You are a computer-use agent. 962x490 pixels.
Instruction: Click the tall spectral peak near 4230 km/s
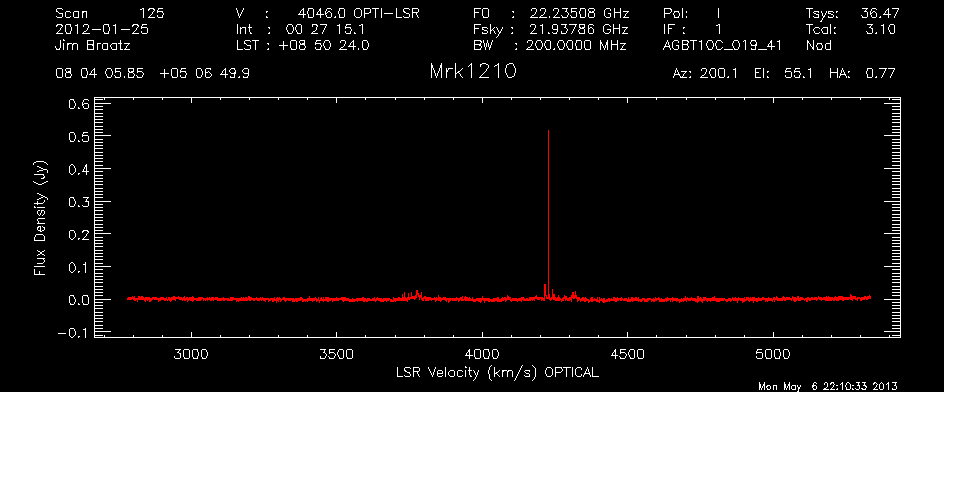548,200
